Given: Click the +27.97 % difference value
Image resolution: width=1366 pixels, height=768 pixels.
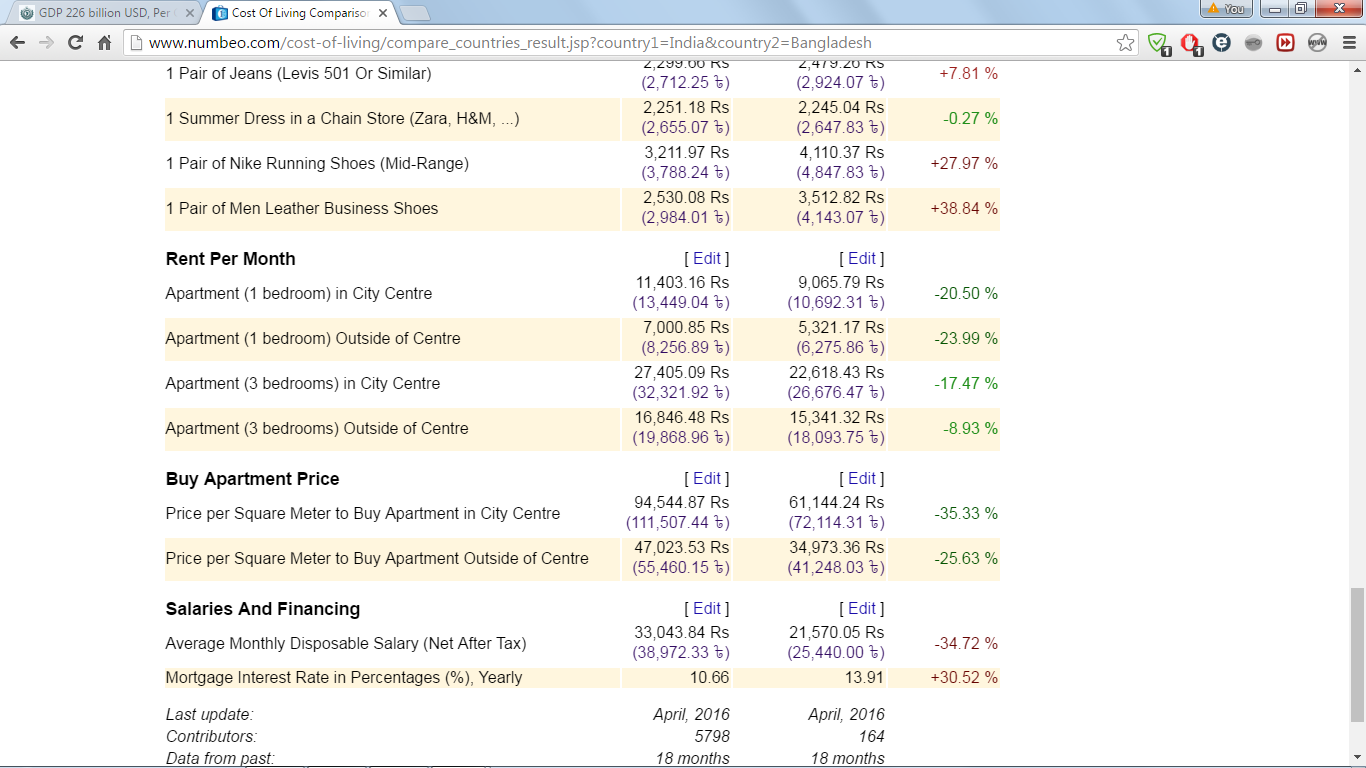Looking at the screenshot, I should click(x=964, y=163).
